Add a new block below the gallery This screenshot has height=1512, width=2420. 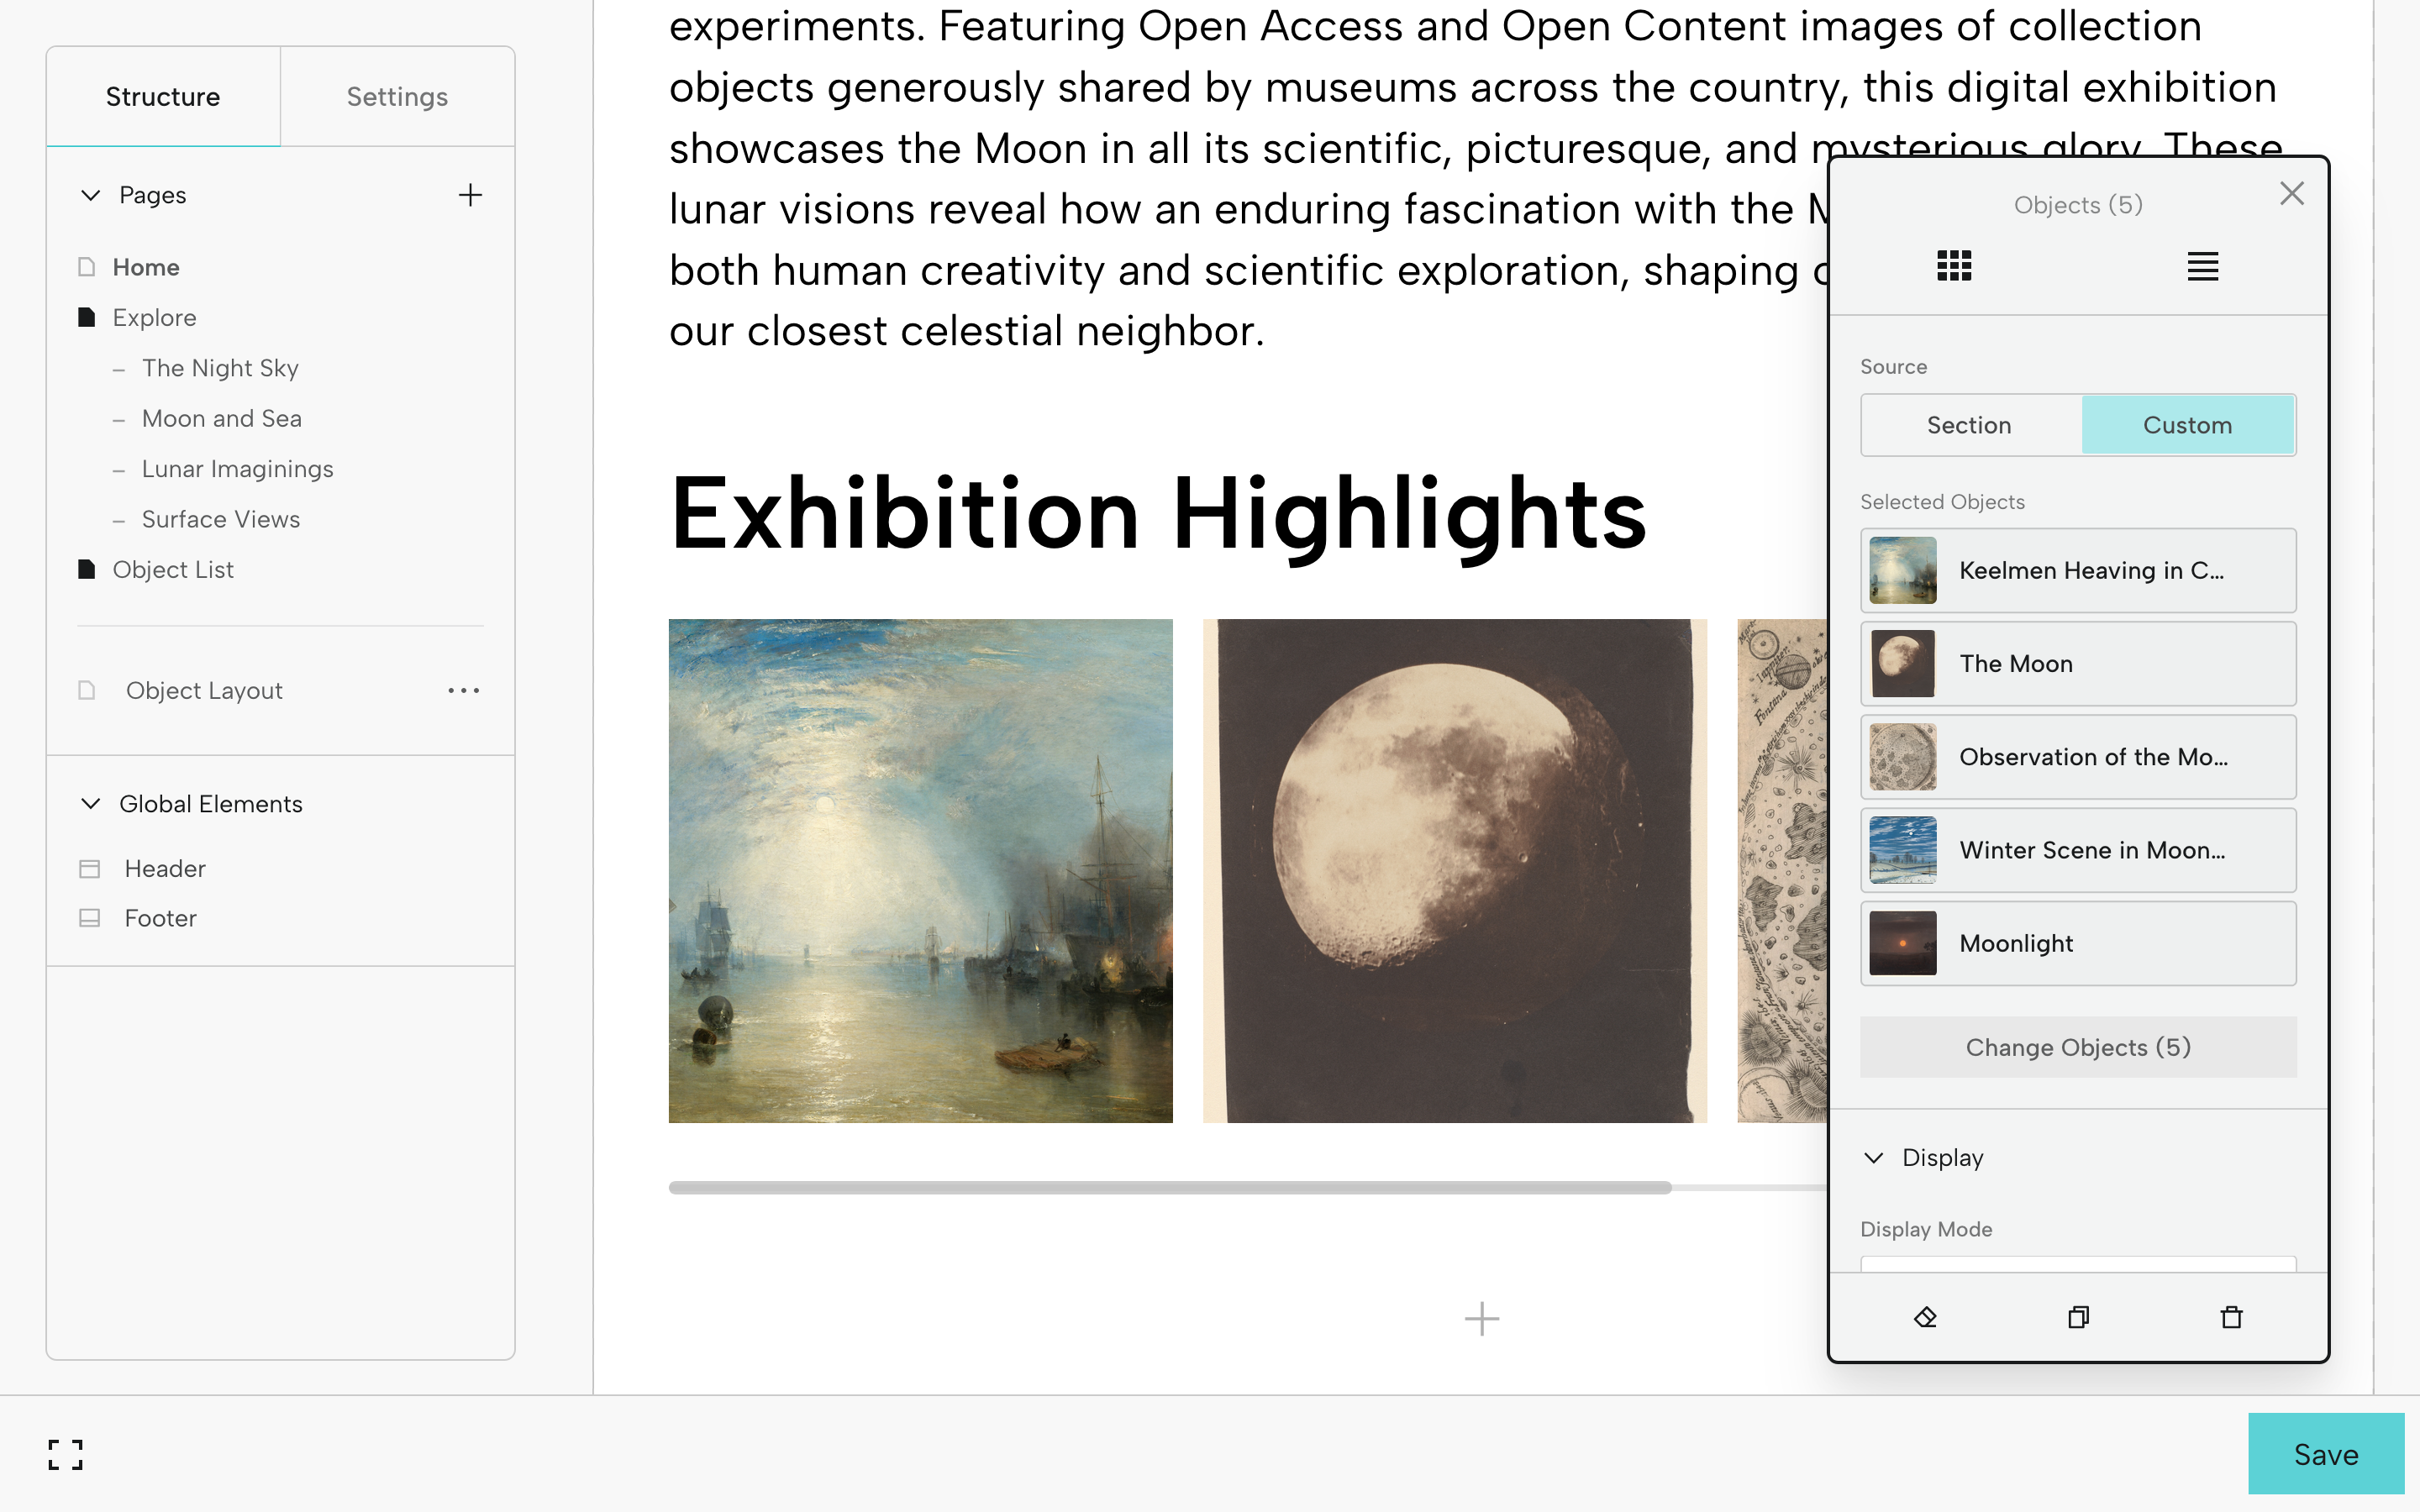tap(1481, 1319)
